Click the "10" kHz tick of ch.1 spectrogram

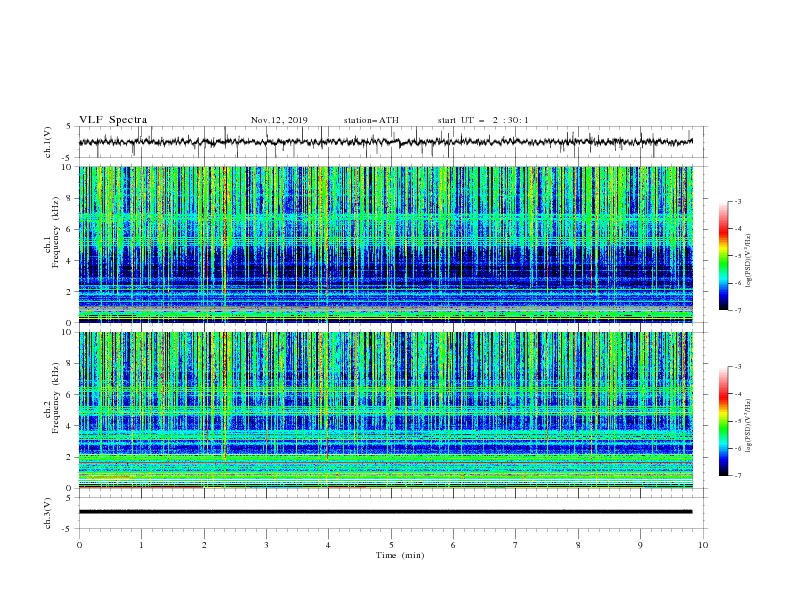67,167
